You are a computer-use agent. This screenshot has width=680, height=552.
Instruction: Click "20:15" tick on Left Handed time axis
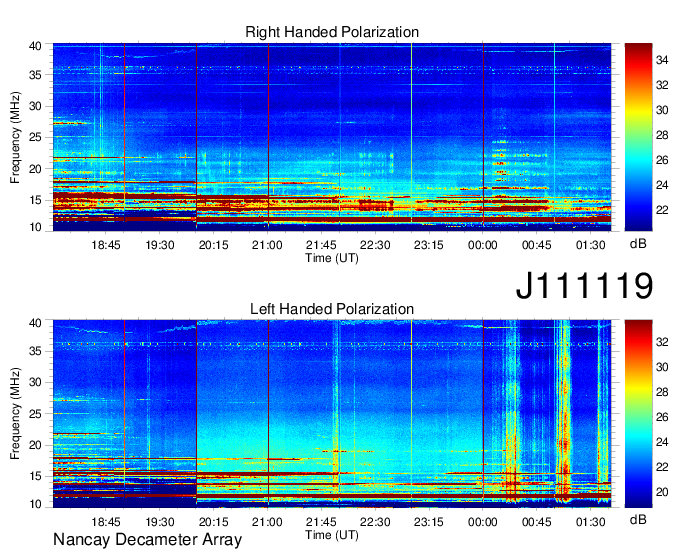213,522
